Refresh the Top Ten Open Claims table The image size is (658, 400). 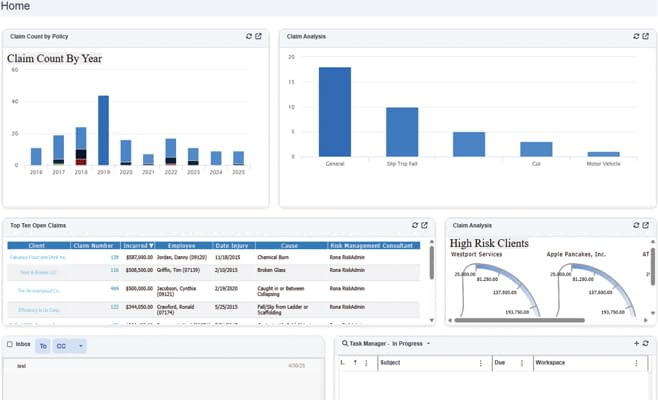tap(415, 225)
